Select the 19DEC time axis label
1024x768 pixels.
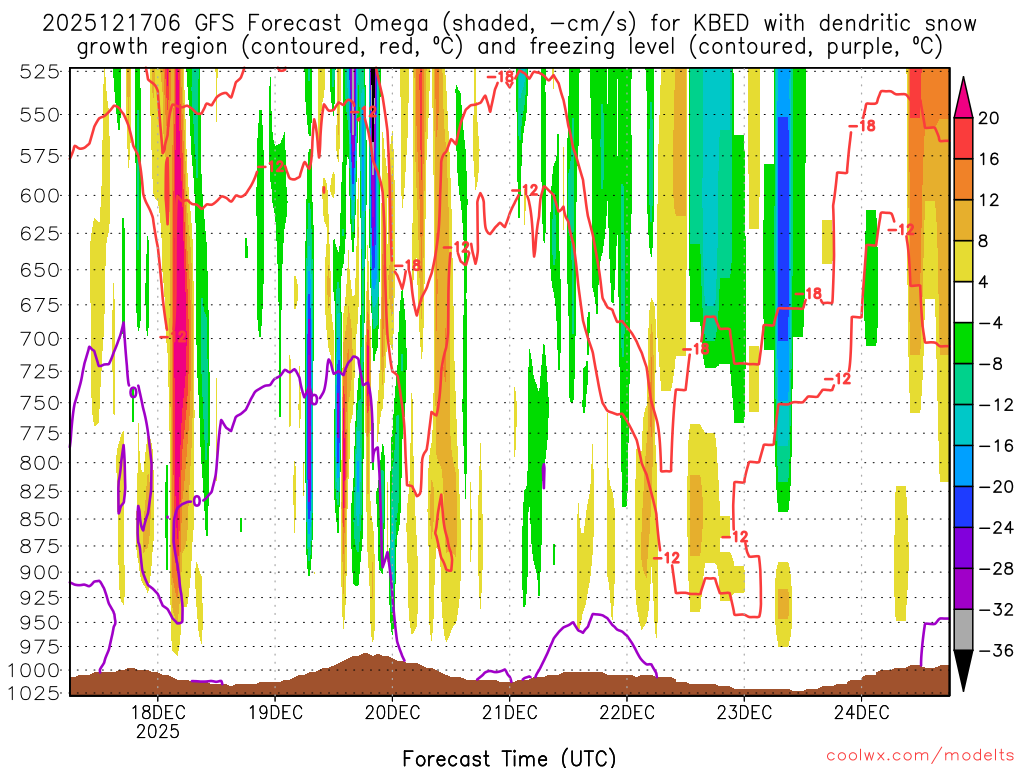tap(275, 712)
